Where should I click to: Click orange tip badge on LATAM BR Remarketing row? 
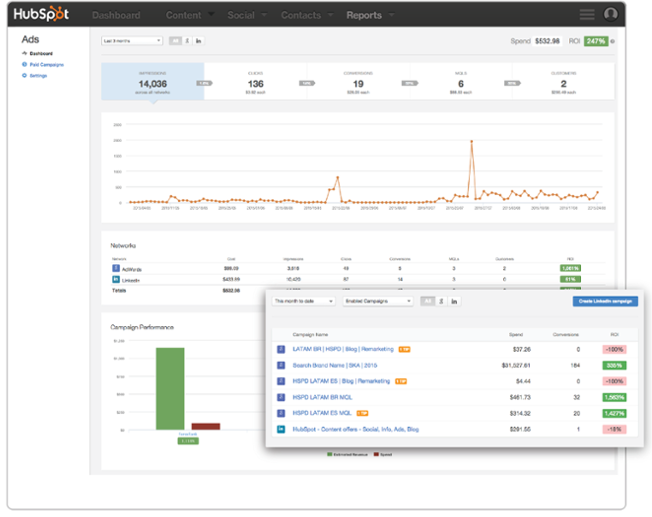tap(404, 349)
